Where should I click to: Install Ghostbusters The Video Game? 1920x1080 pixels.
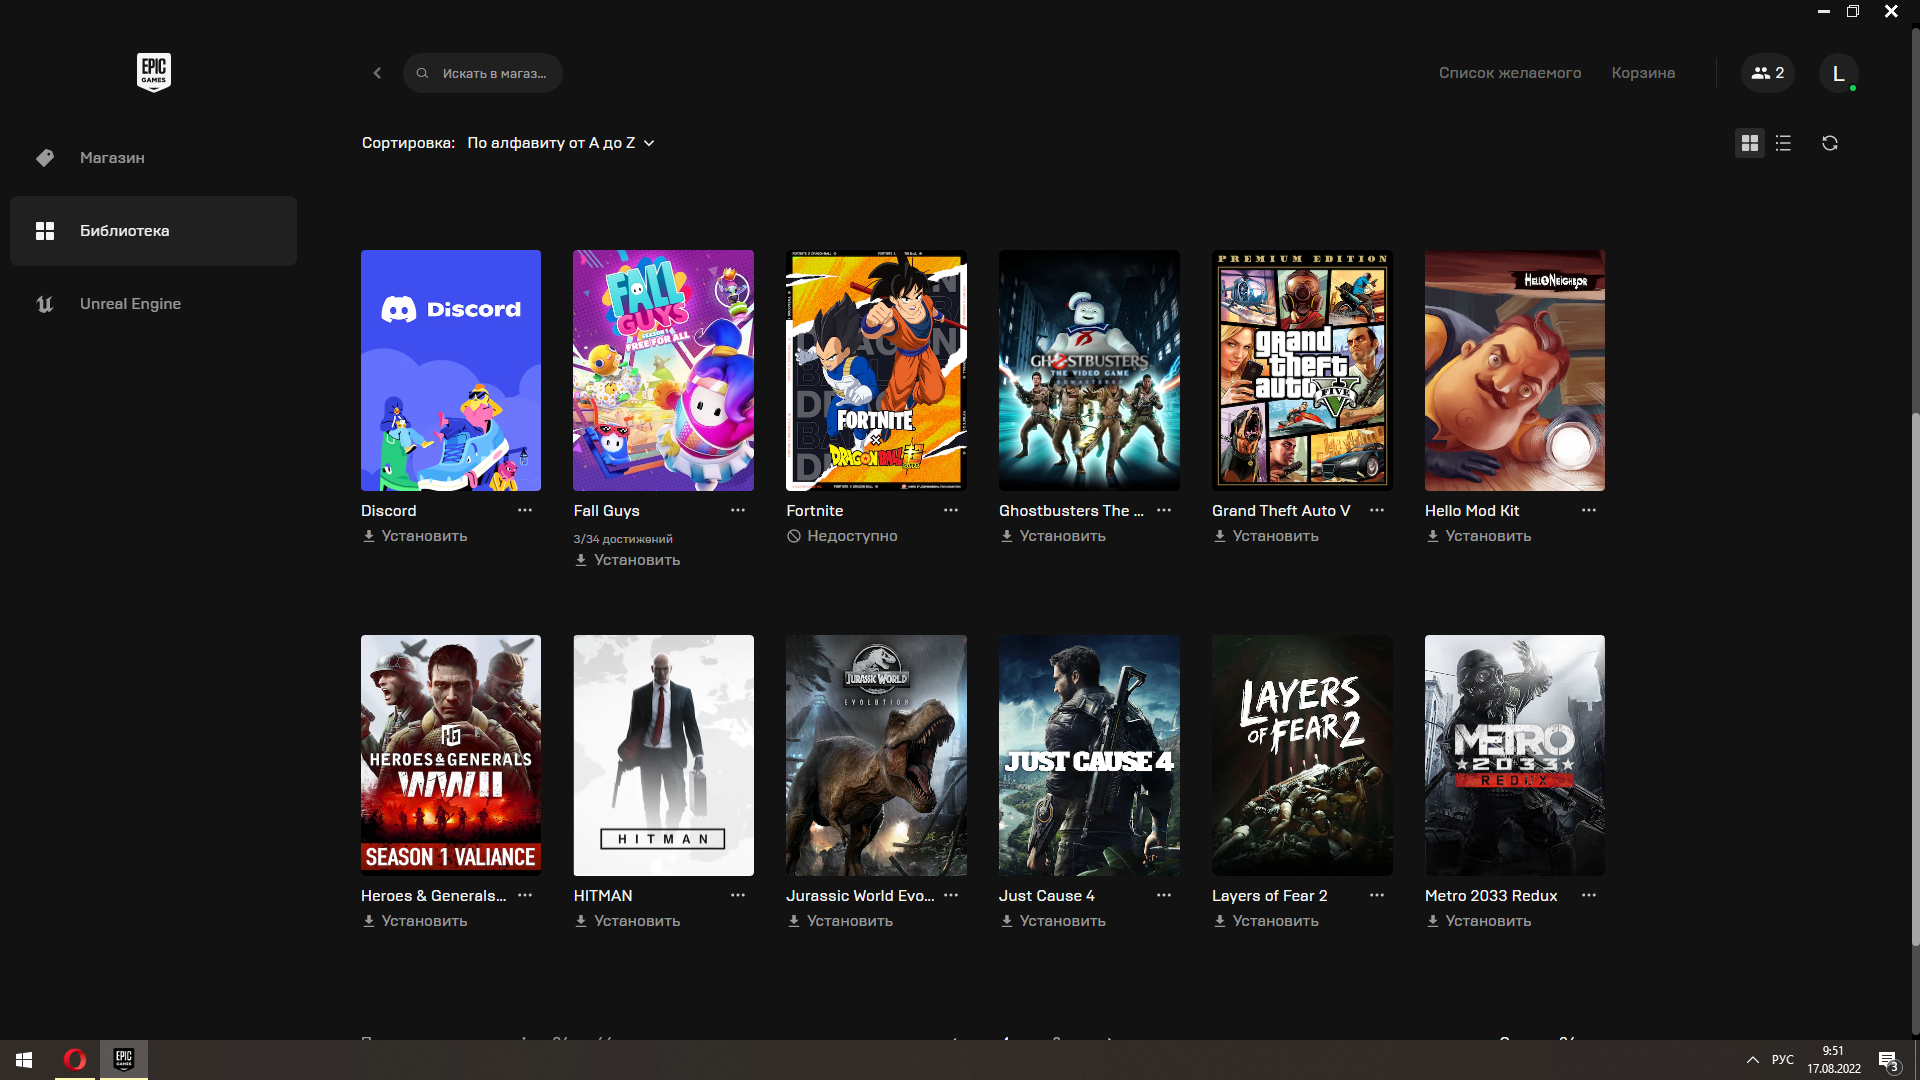pyautogui.click(x=1052, y=536)
